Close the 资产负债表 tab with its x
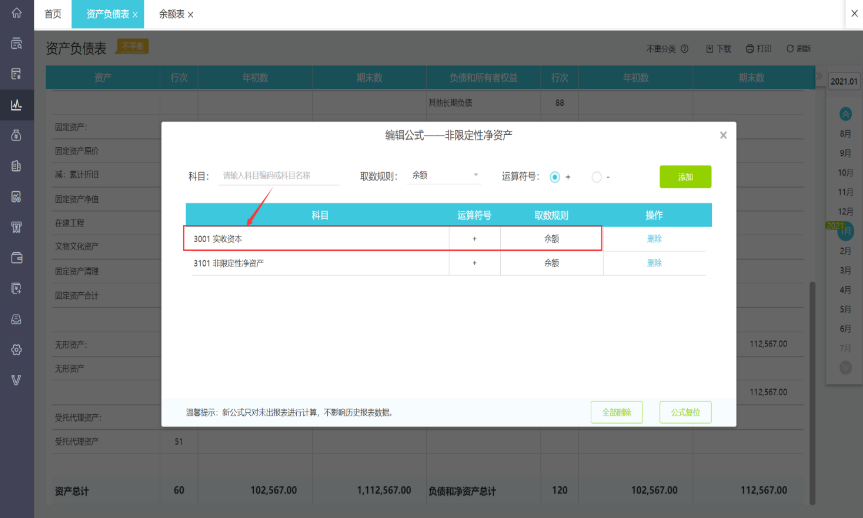Image resolution: width=863 pixels, height=518 pixels. 135,15
